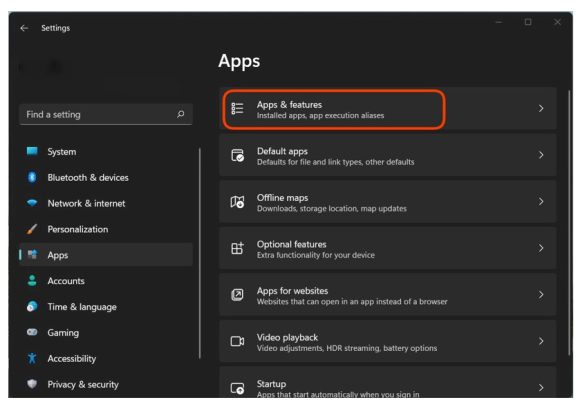This screenshot has width=587, height=400.
Task: Click the Accessibility figure icon
Action: [32, 358]
